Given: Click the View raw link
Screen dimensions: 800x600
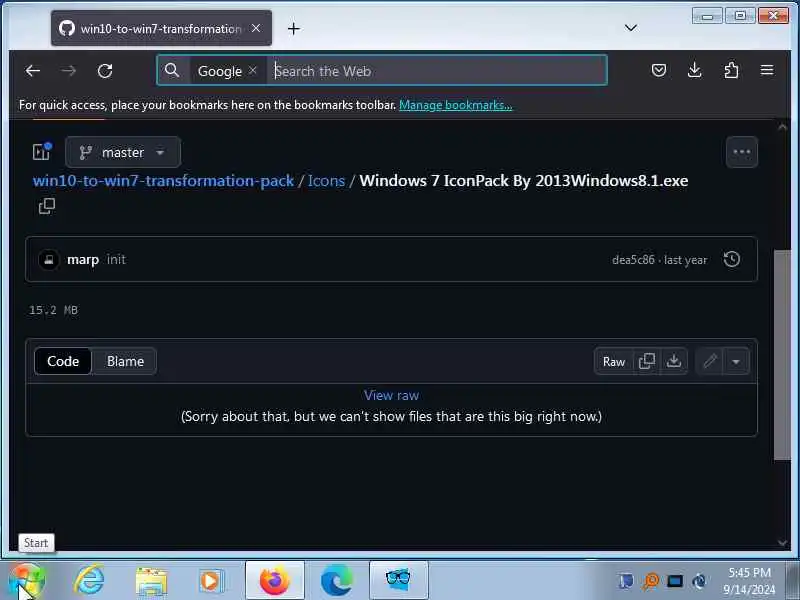Looking at the screenshot, I should click(x=391, y=395).
